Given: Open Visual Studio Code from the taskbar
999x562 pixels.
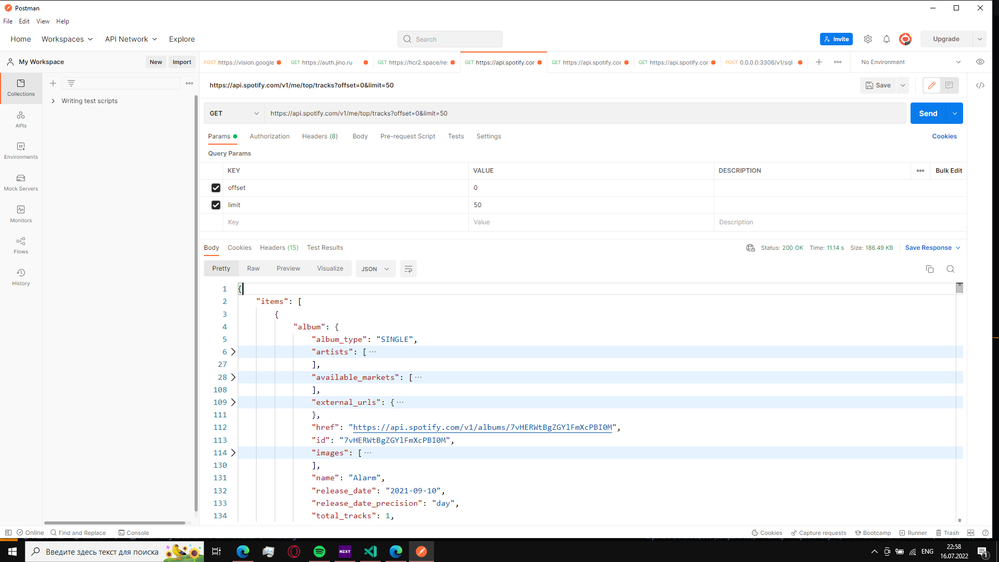Looking at the screenshot, I should click(x=370, y=551).
